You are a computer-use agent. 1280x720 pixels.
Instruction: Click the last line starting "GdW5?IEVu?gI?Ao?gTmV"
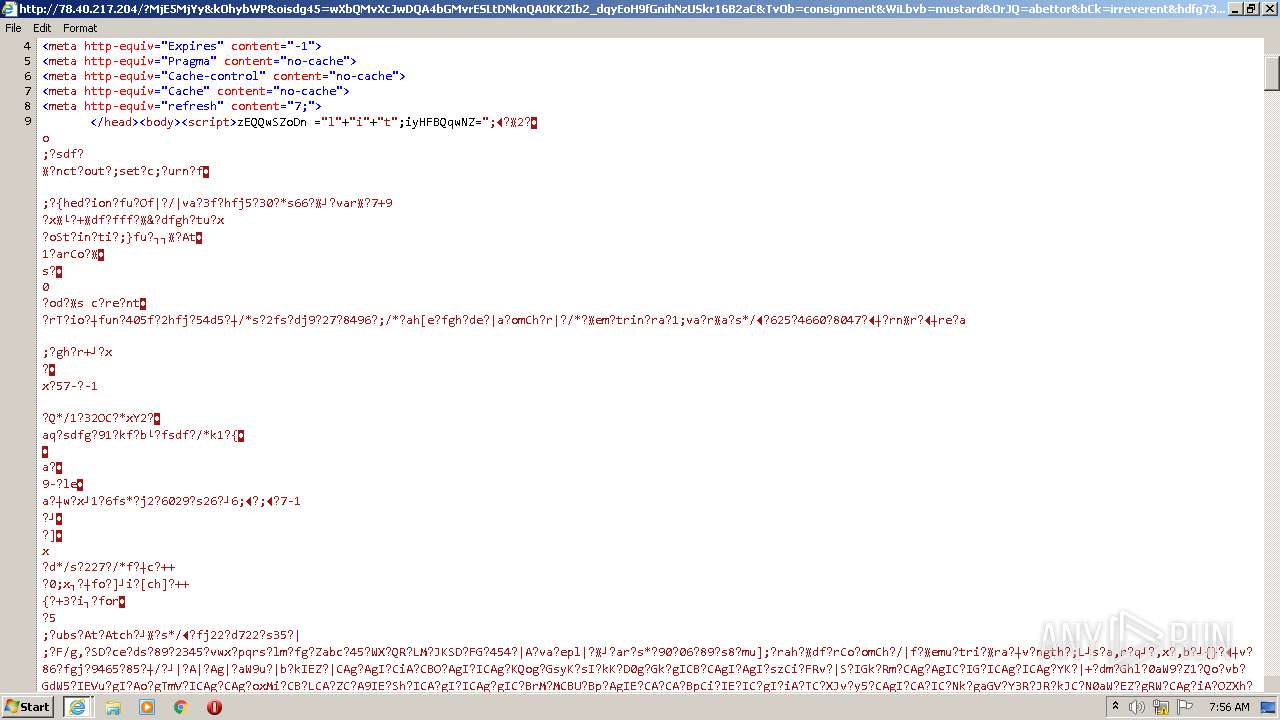click(x=647, y=685)
